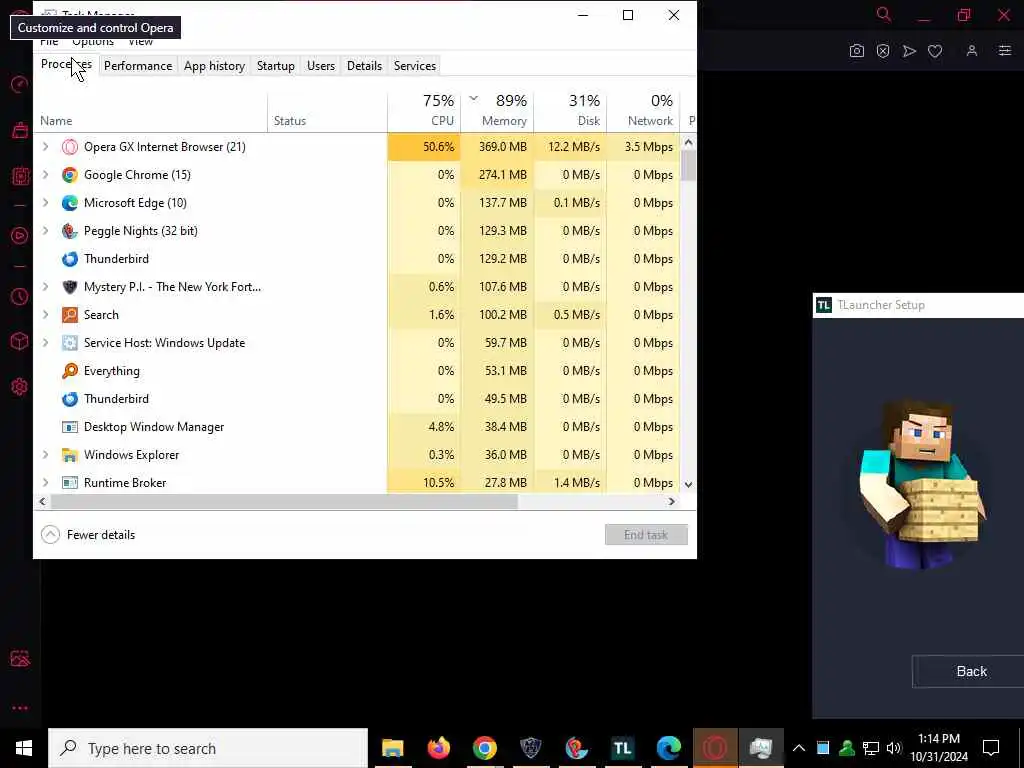
Task: Open Firefox from the taskbar
Action: coord(439,748)
